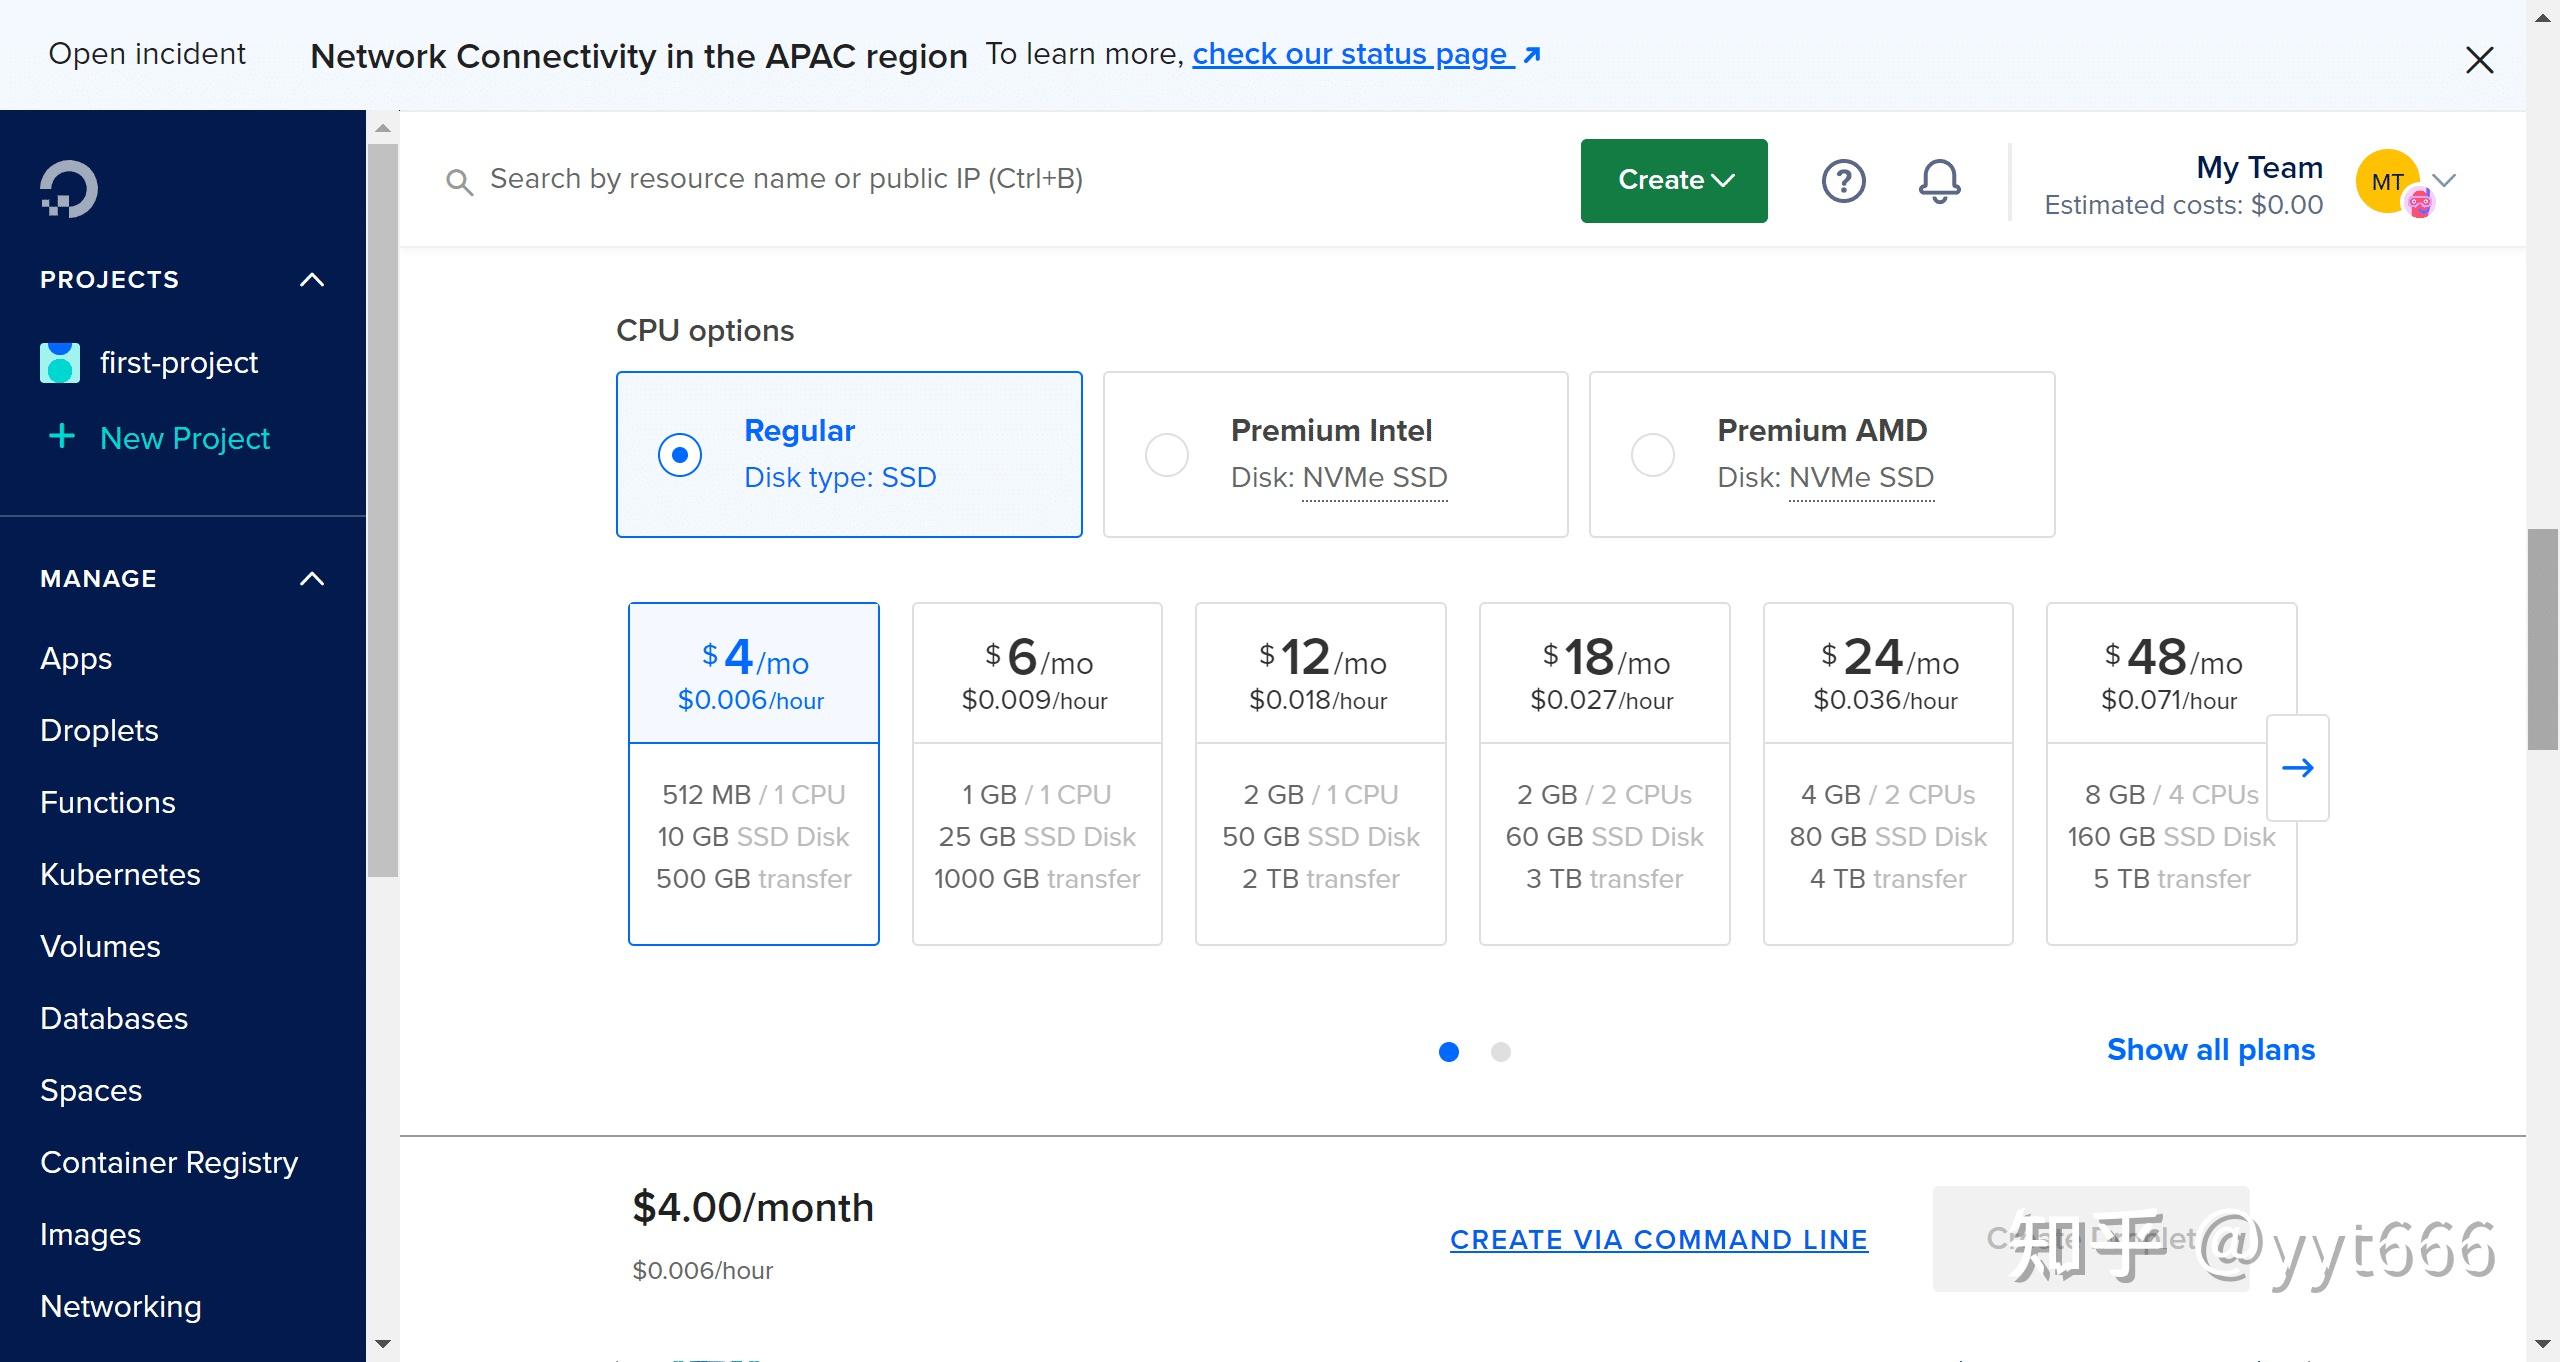Image resolution: width=2560 pixels, height=1362 pixels.
Task: Click the right arrow to see more plans
Action: point(2298,768)
